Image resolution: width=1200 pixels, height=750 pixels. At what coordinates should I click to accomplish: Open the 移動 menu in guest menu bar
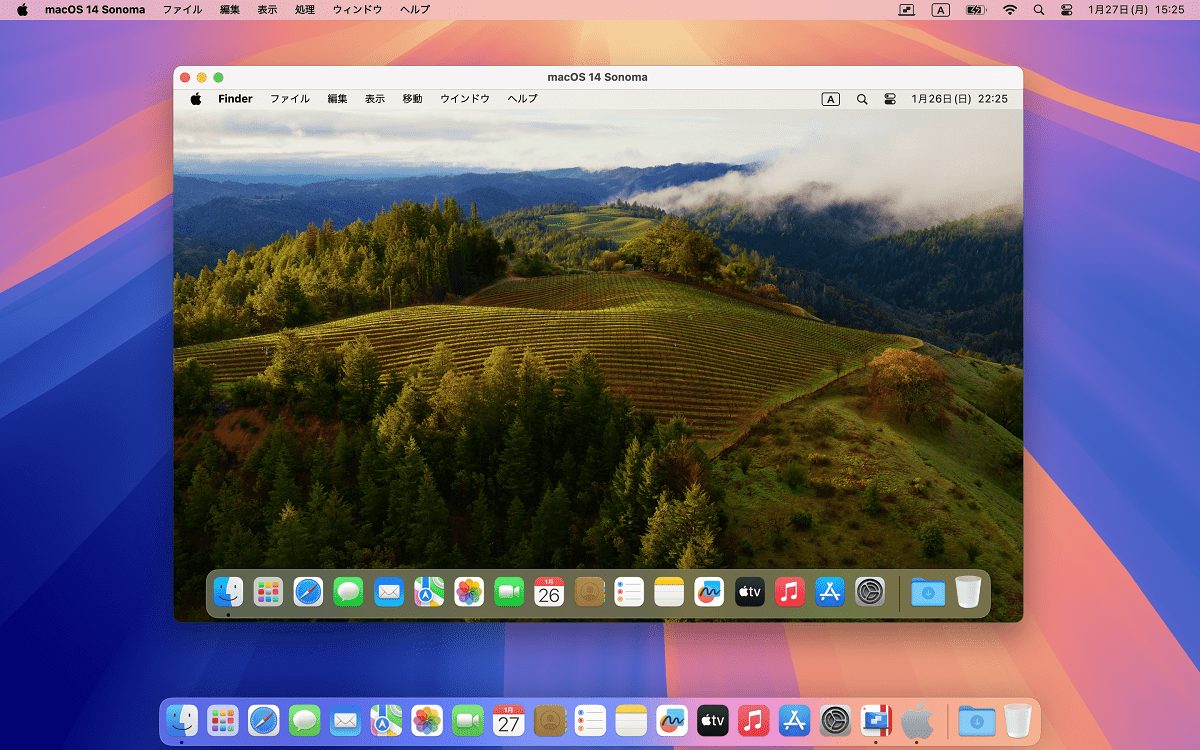point(412,99)
